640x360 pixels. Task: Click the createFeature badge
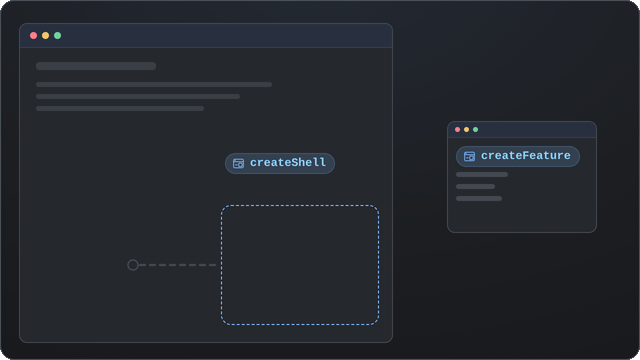(x=518, y=156)
